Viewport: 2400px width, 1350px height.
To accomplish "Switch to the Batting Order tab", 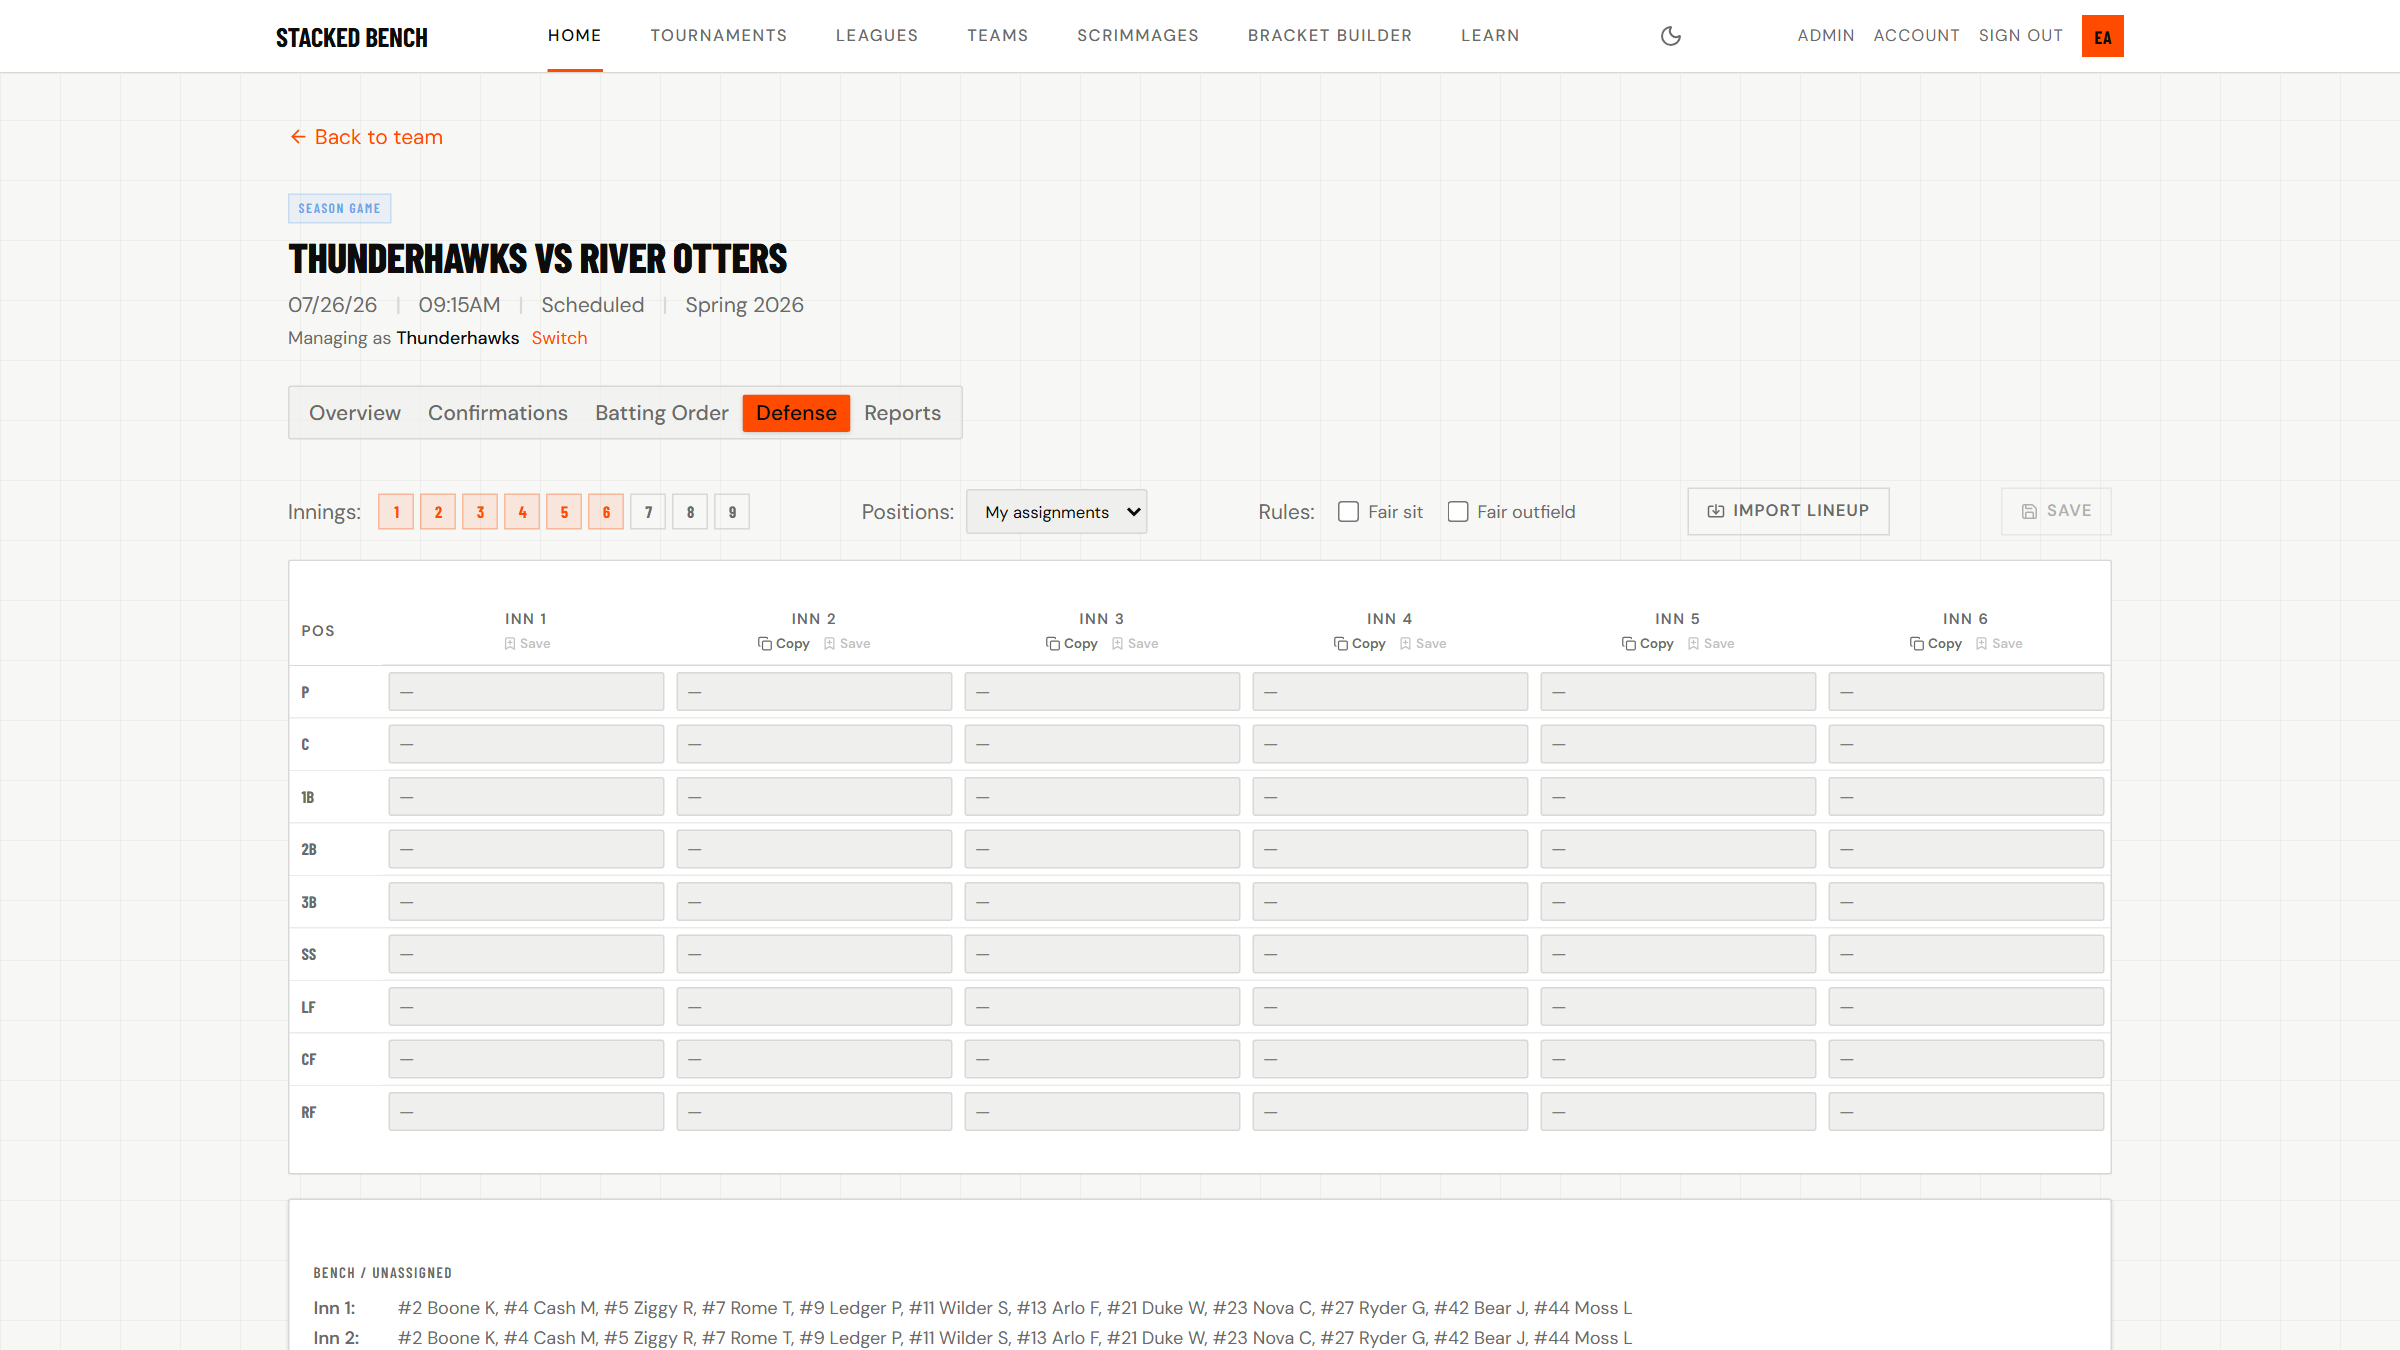I will point(661,413).
